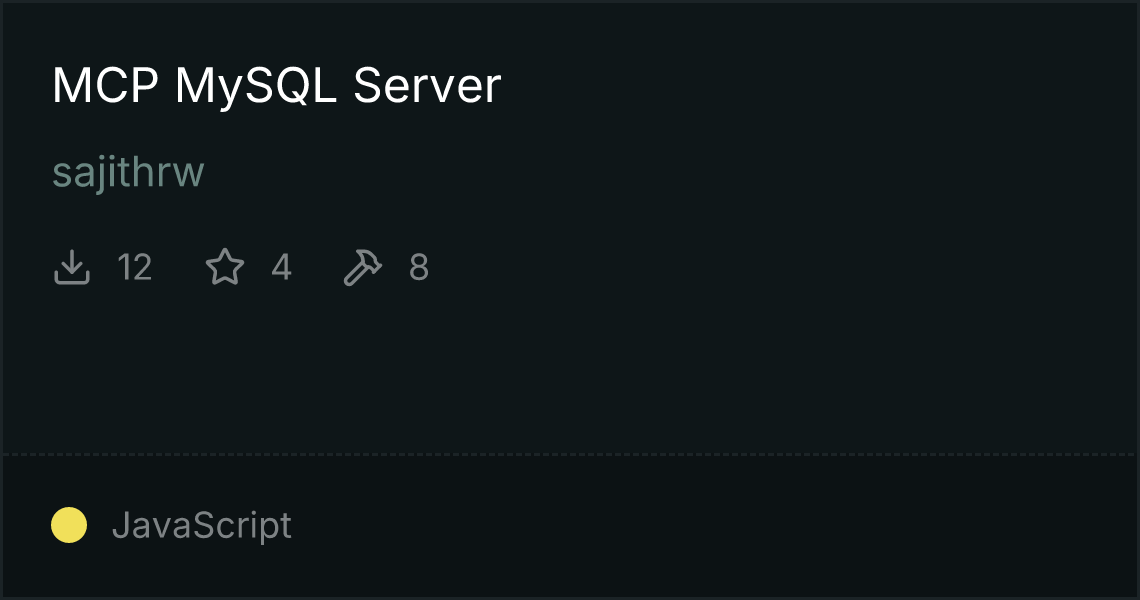Screen dimensions: 1140x600
Task: Click the download arrow icon
Action: (x=72, y=267)
